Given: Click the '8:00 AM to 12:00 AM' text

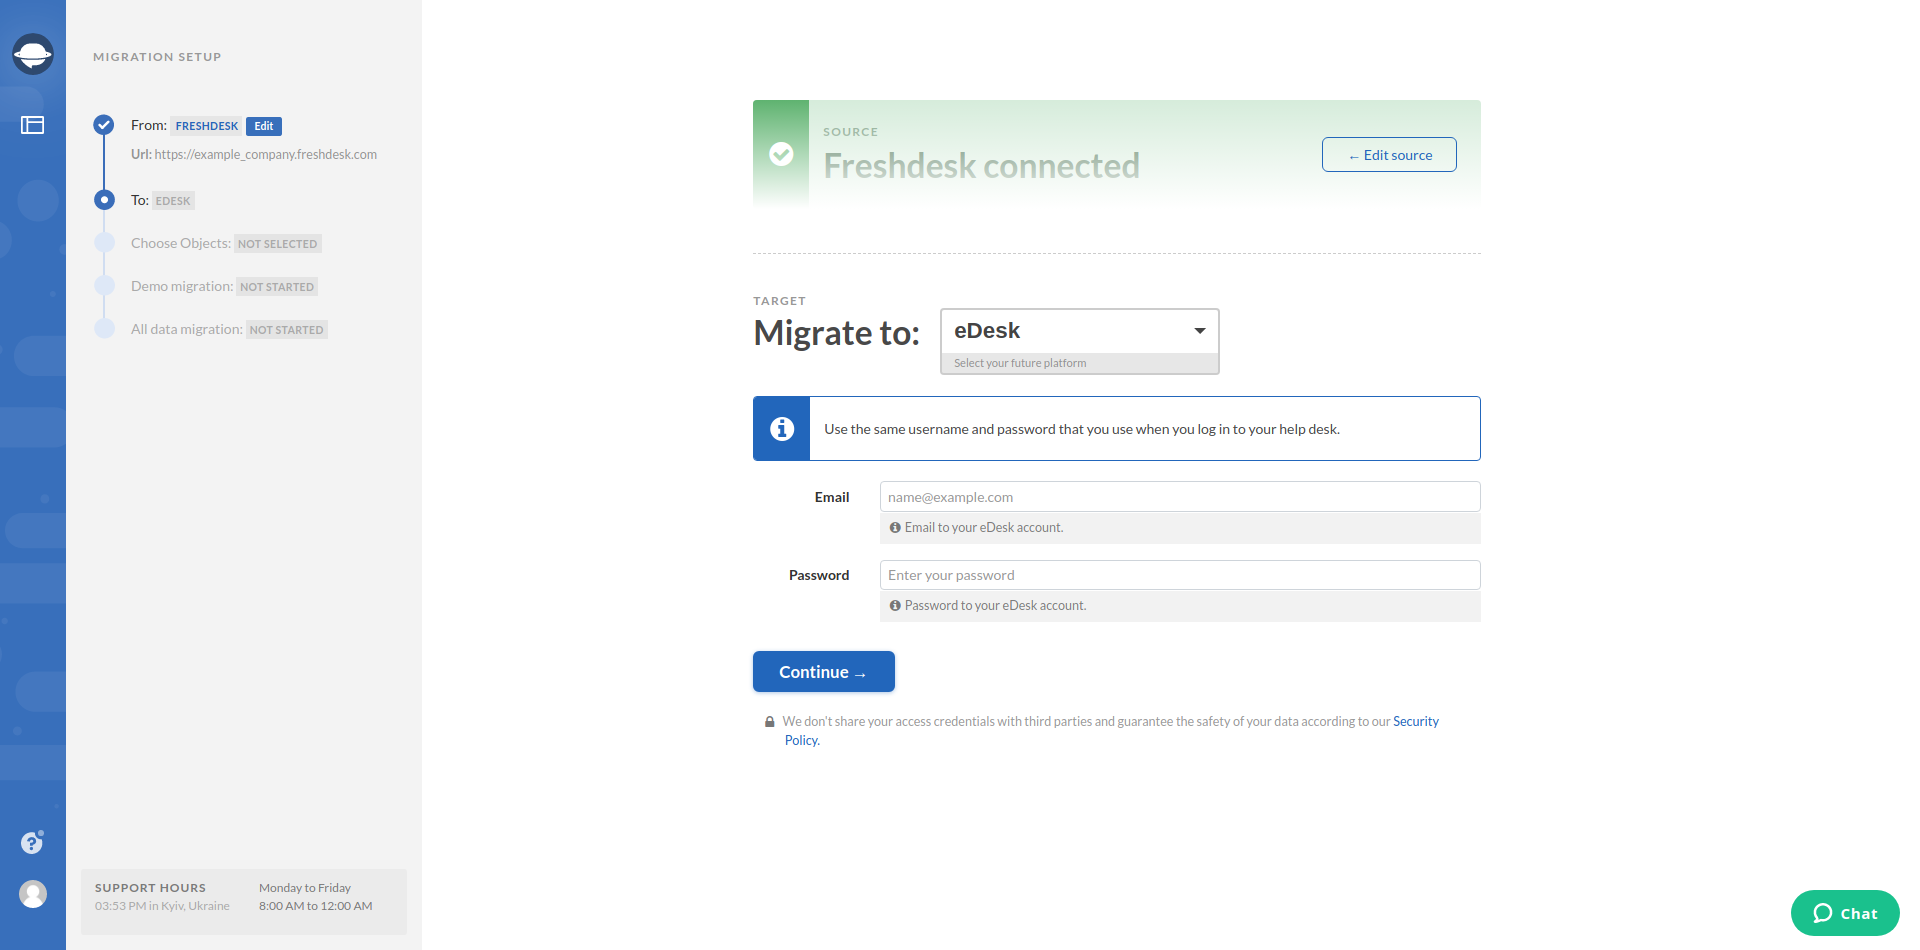Looking at the screenshot, I should [x=316, y=906].
